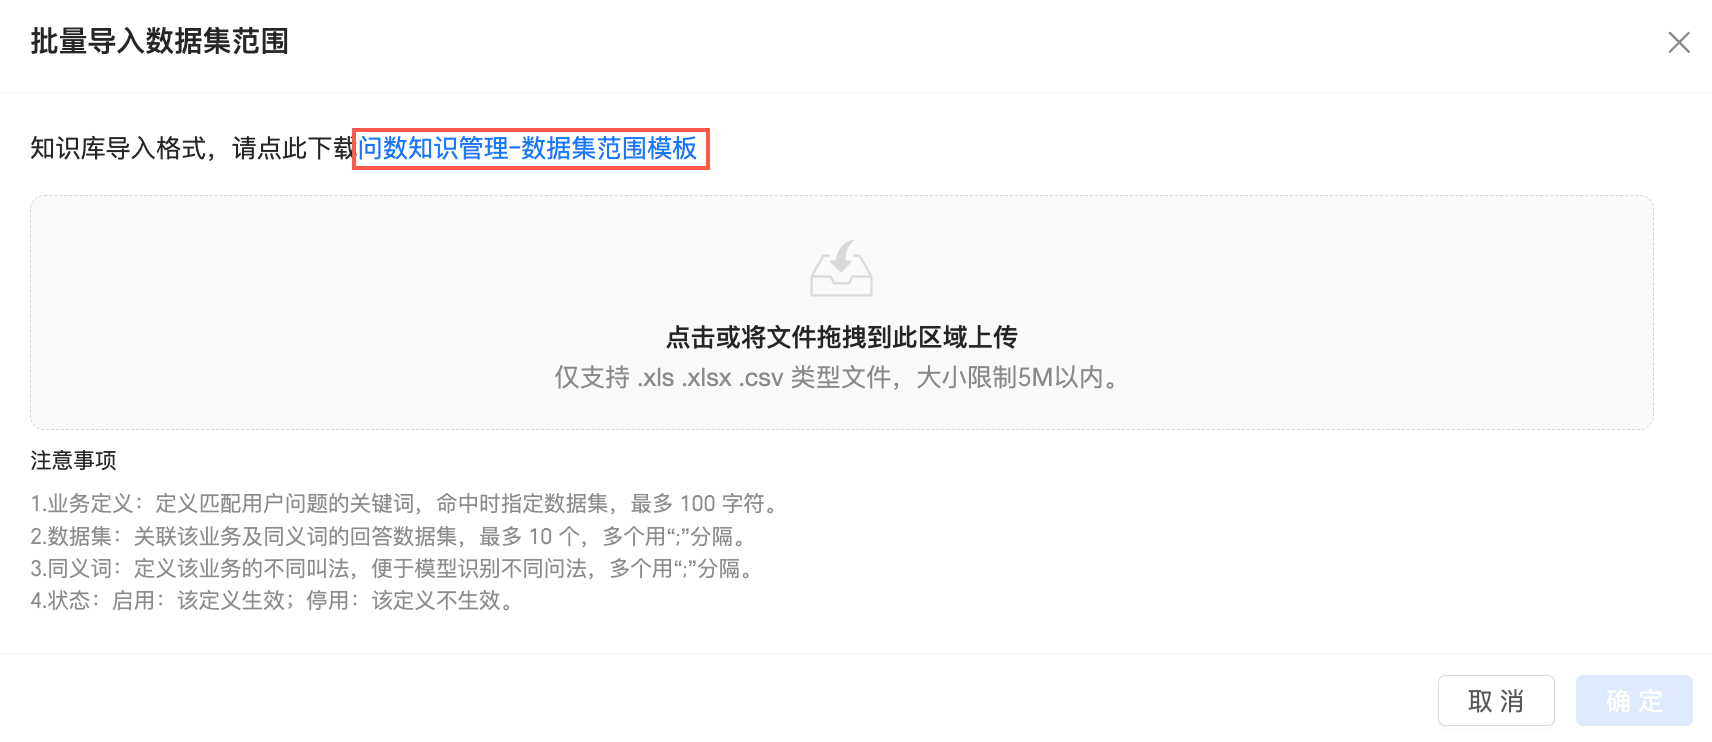Screen dimensions: 1712x742
Task: Download the 问数知识管理-数据集范围模板 template
Action: coord(528,148)
